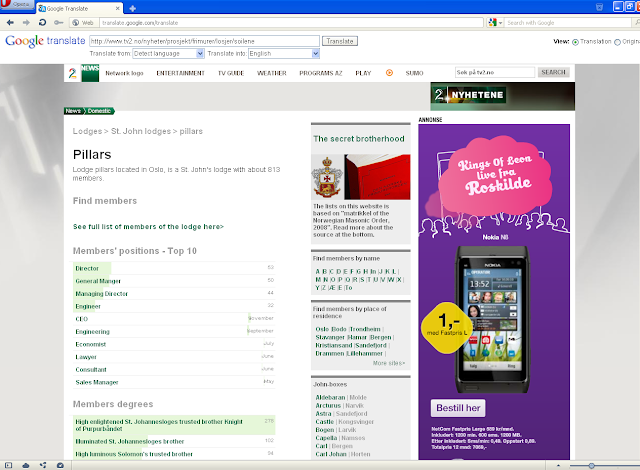Click the tv2.no site search box

(495, 72)
